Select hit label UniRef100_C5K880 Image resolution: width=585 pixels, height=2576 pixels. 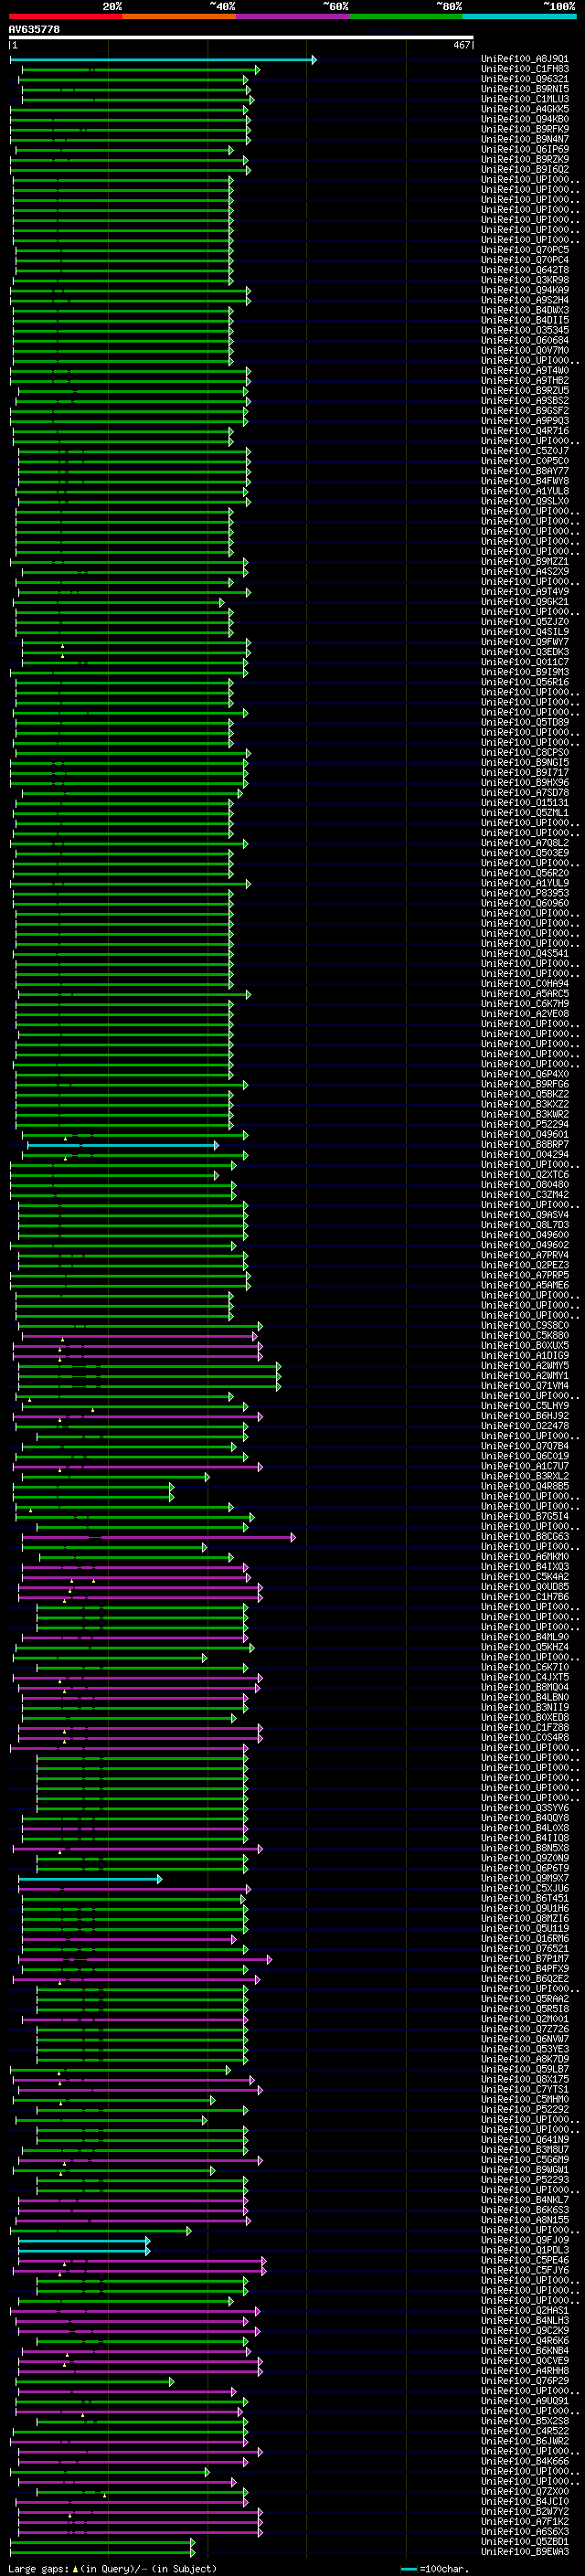pos(525,1335)
